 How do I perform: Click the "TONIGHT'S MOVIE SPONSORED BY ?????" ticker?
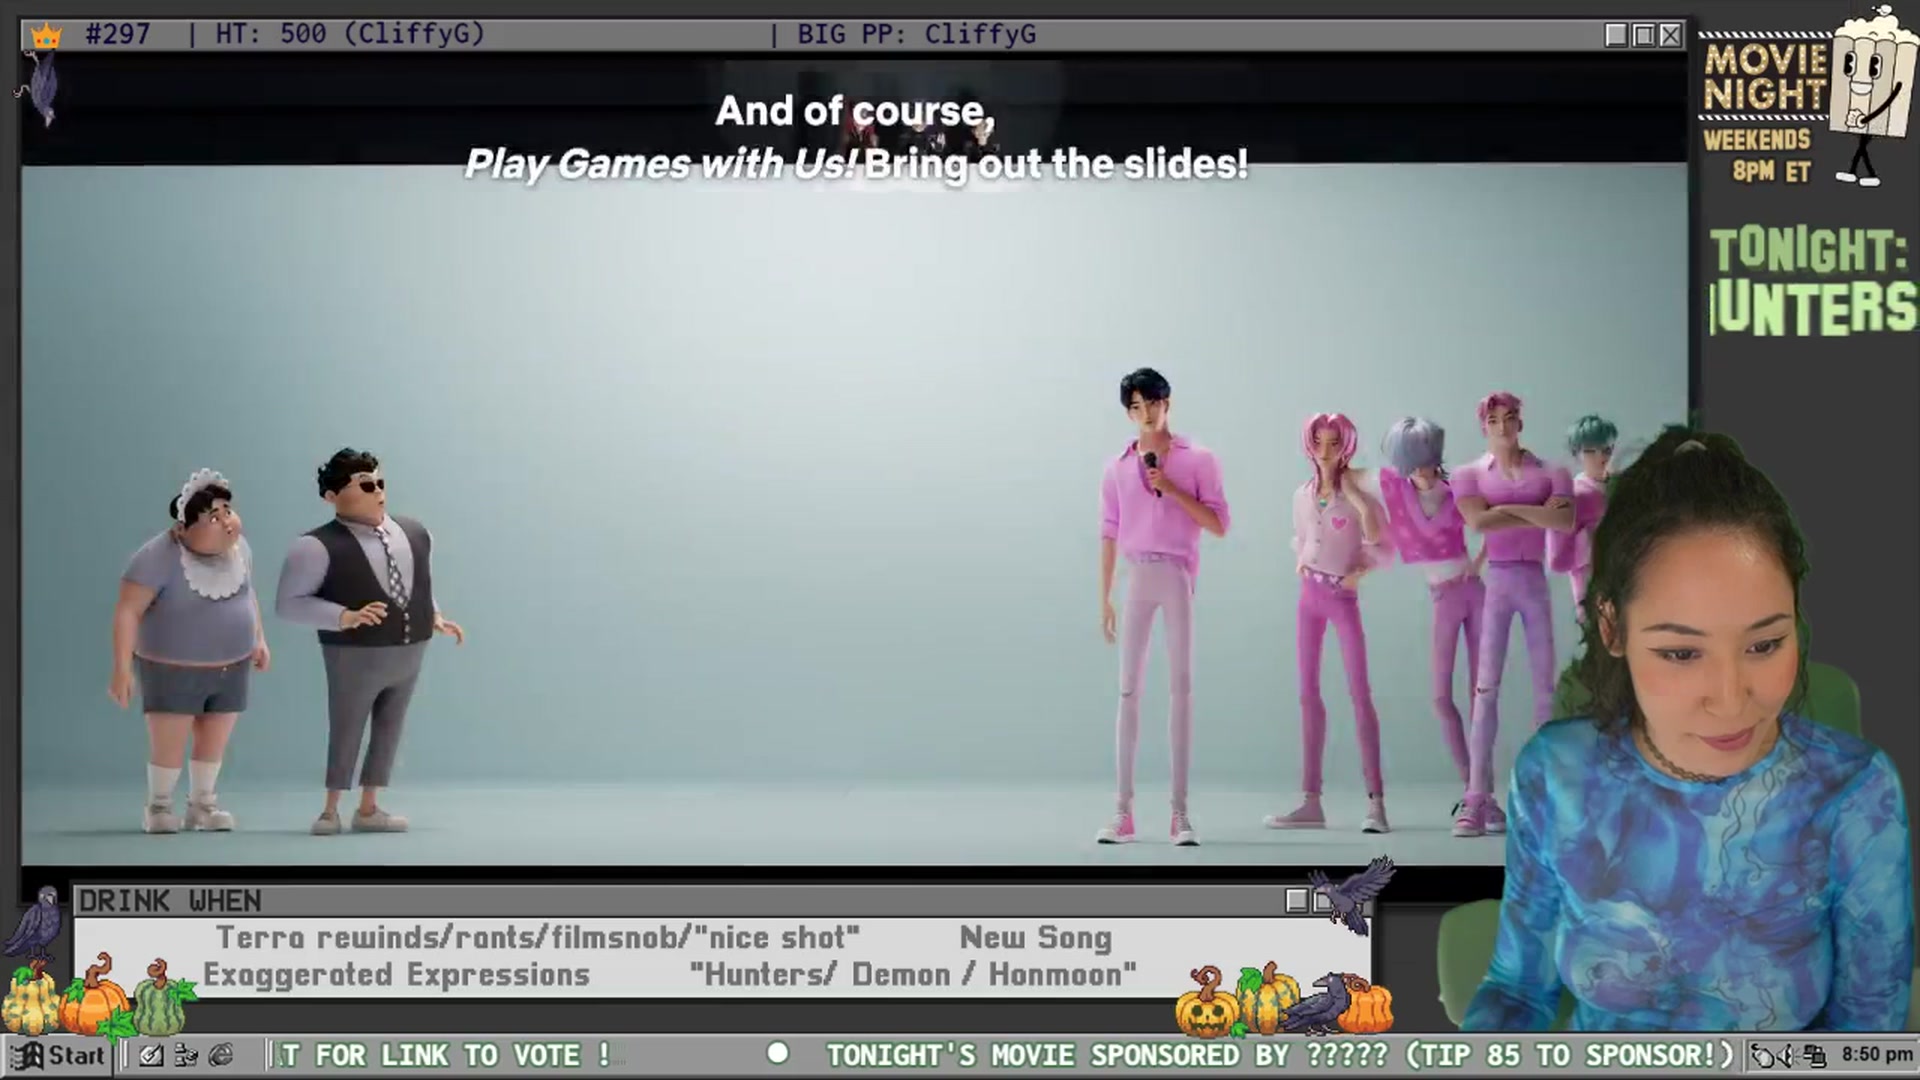[x=1107, y=1055]
